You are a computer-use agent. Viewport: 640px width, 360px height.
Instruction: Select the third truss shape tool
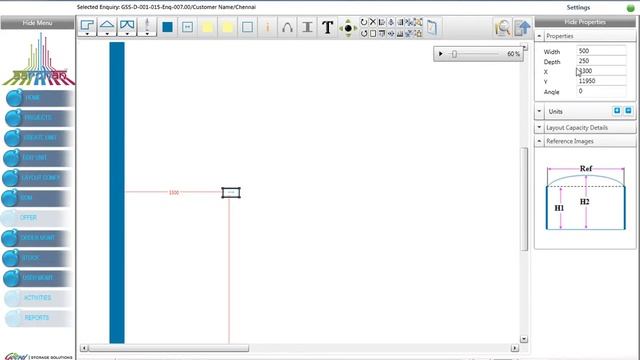point(127,25)
